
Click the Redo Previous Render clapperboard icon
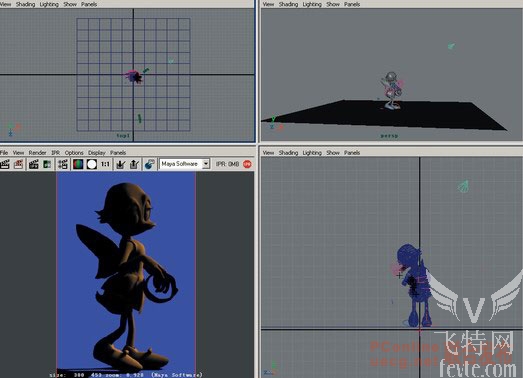5,164
